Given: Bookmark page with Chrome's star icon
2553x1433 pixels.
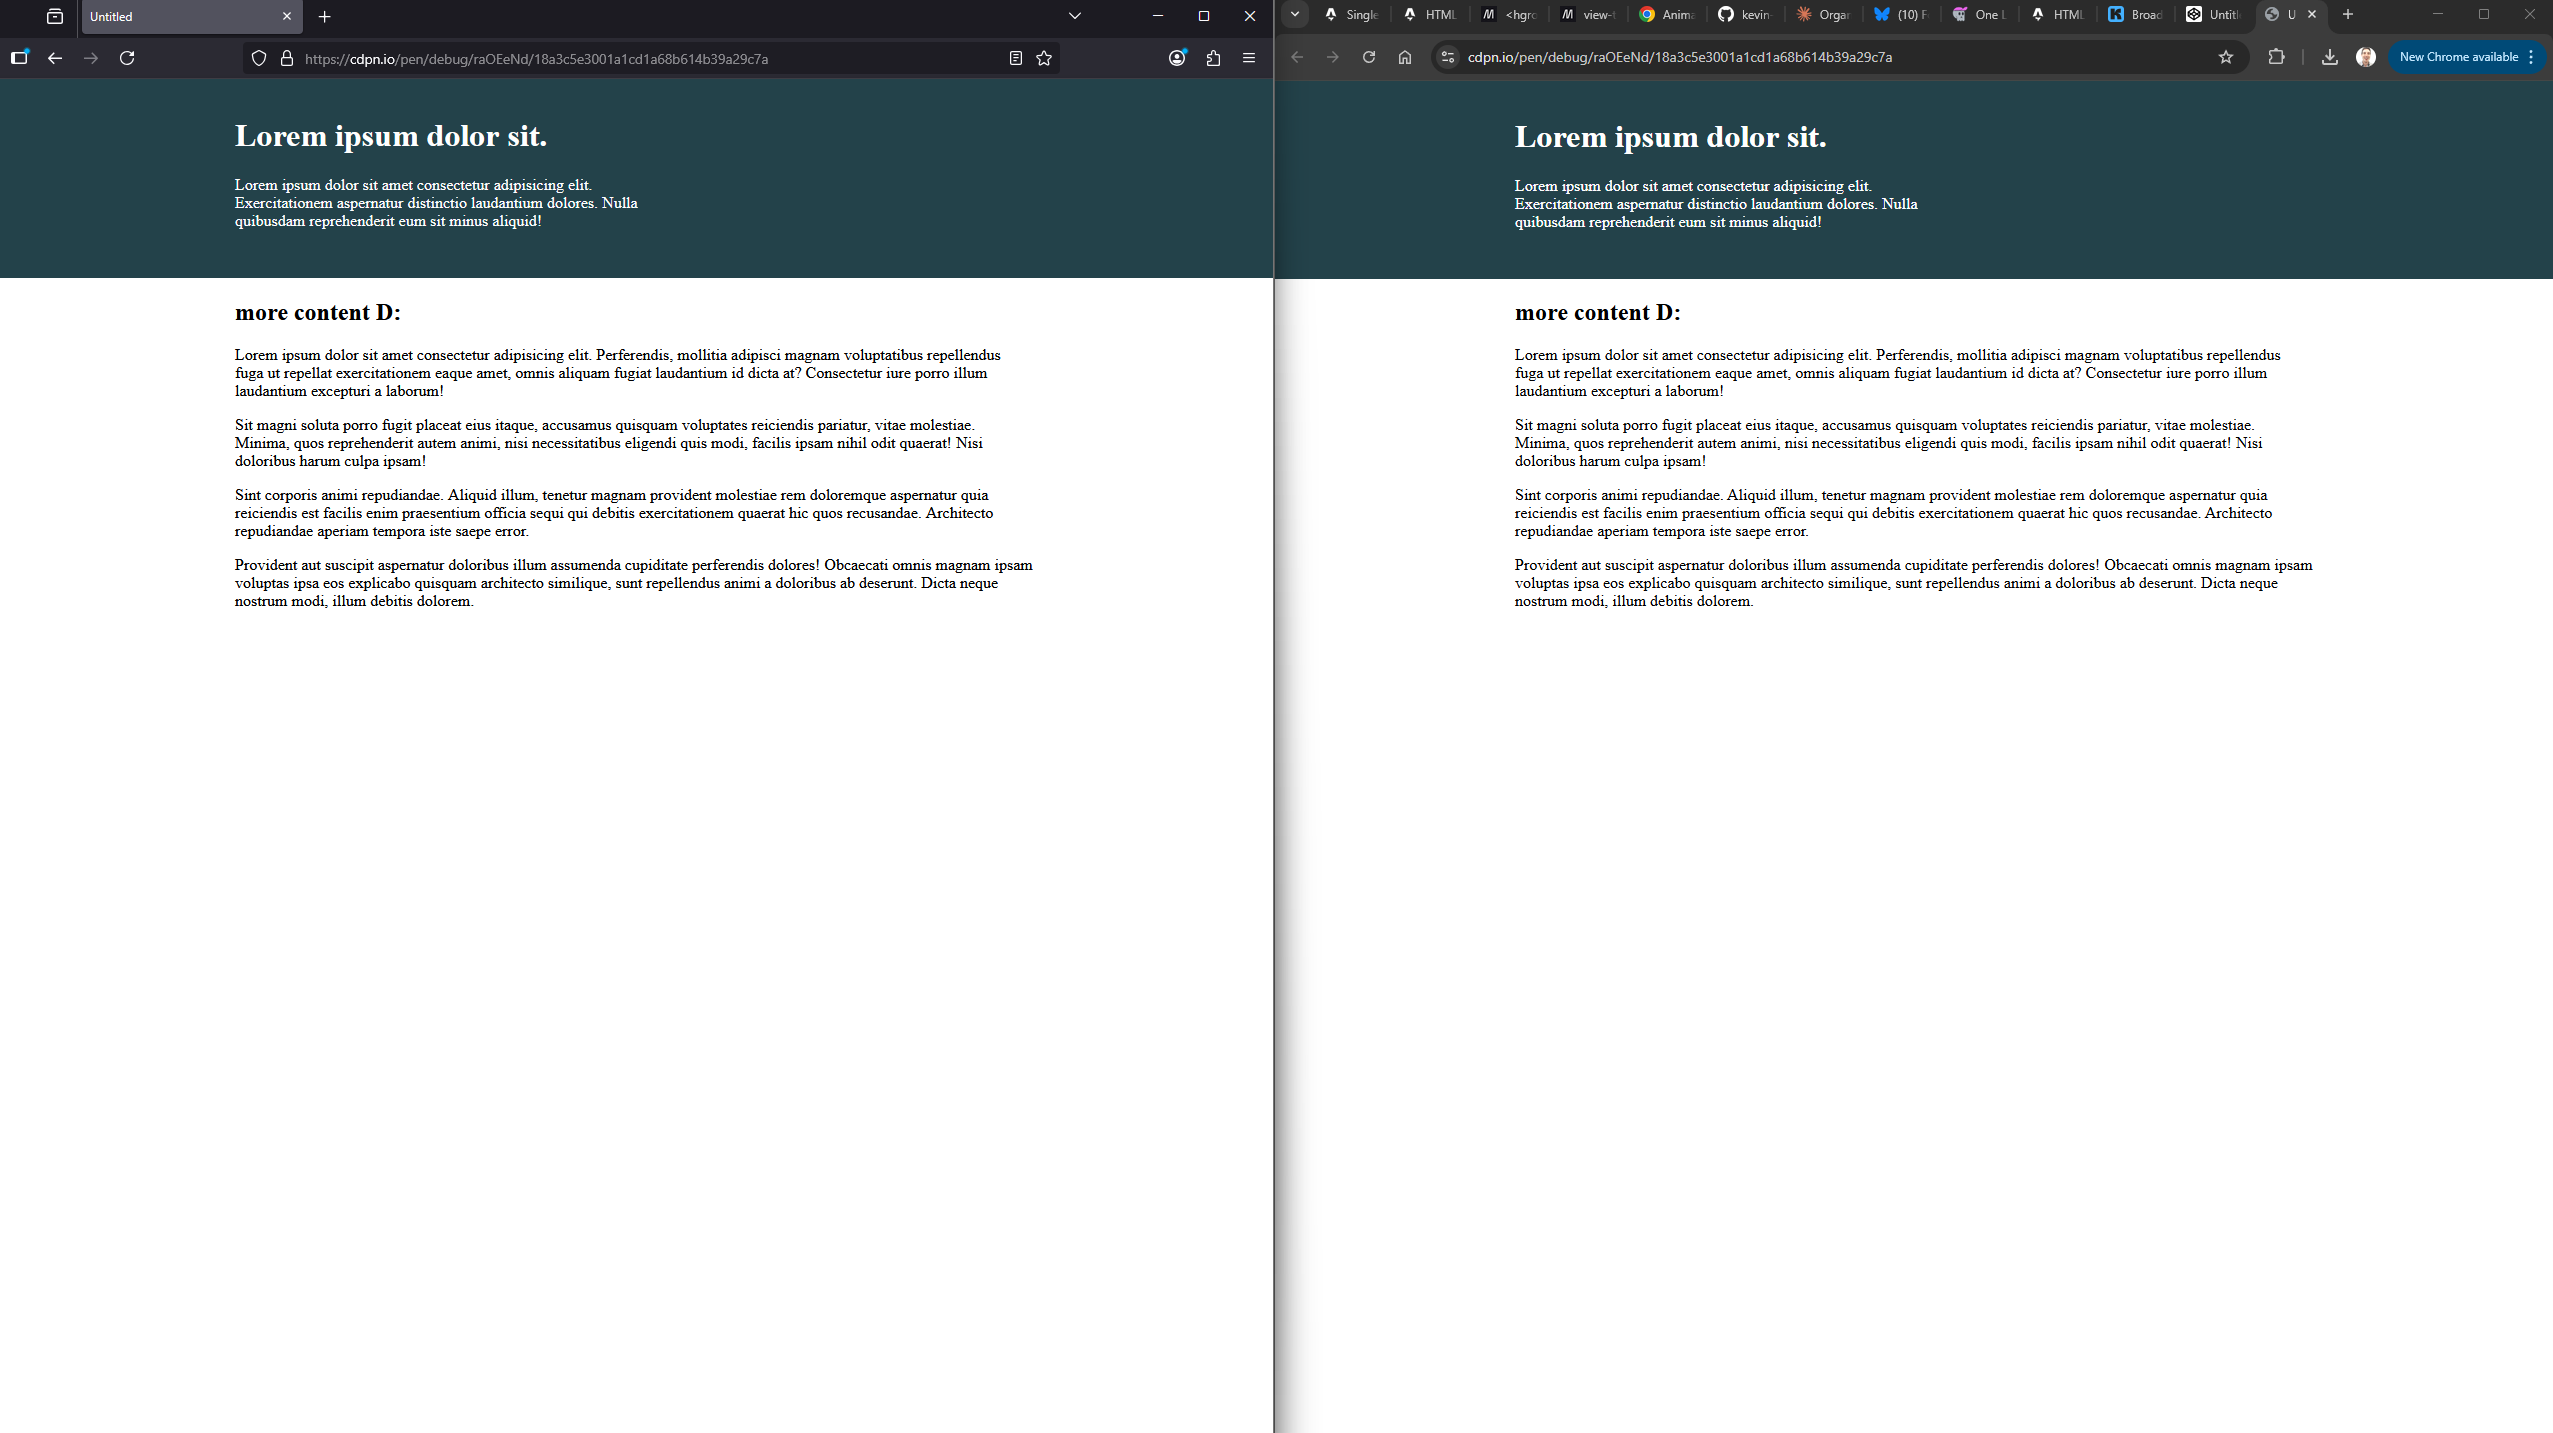Looking at the screenshot, I should click(2226, 57).
